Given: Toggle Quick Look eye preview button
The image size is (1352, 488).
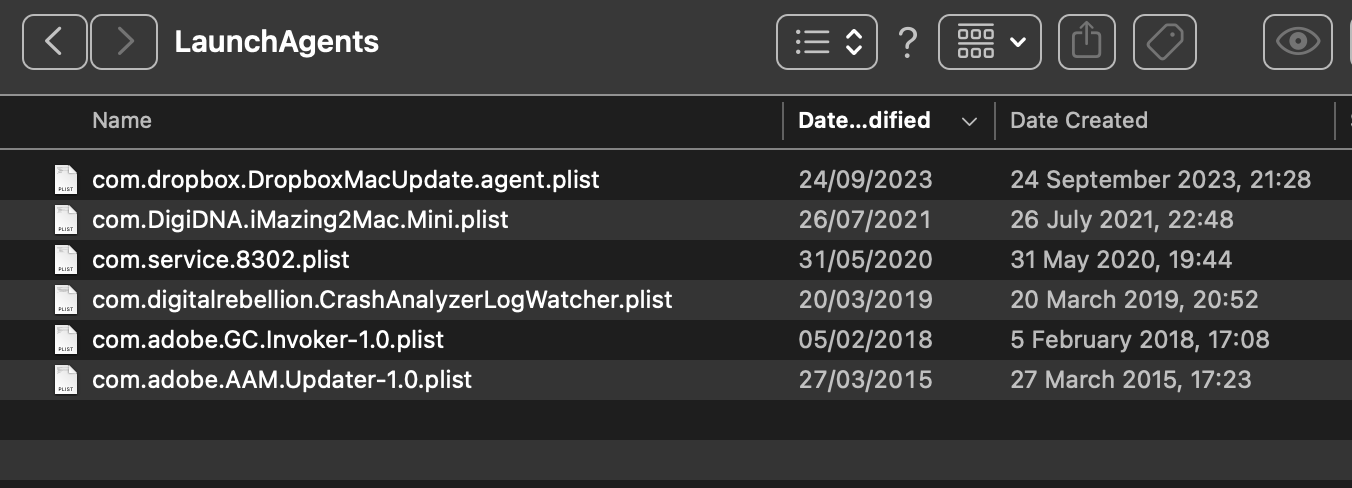Looking at the screenshot, I should pos(1297,41).
